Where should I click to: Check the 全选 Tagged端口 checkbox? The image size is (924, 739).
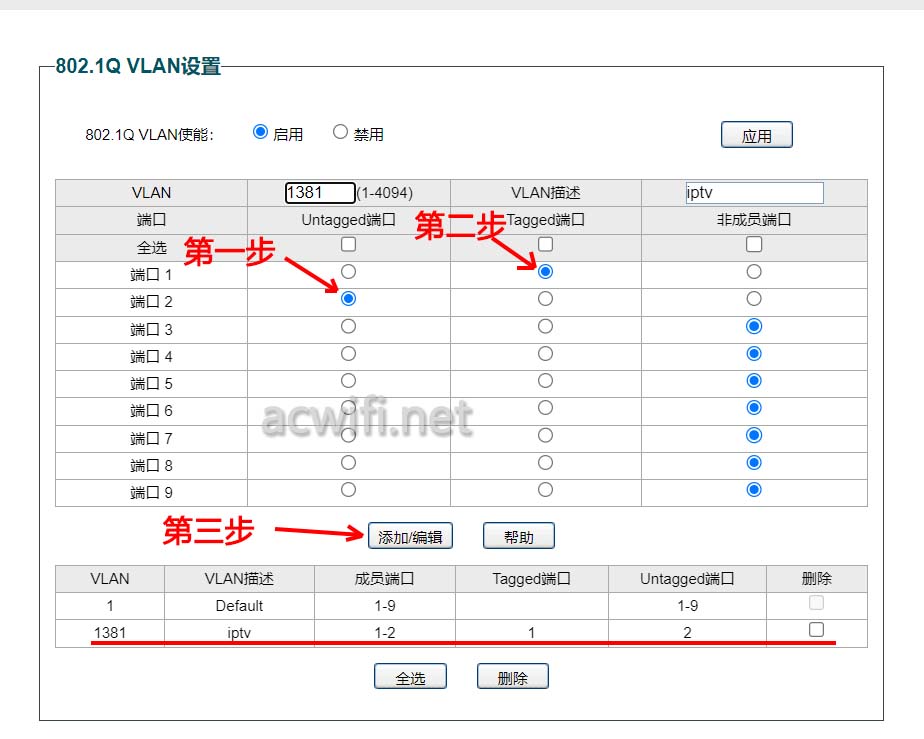546,244
